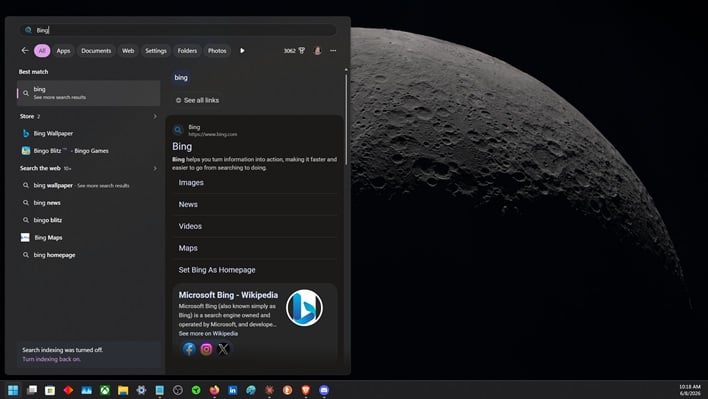
Task: Click the Bing logo thumbnail
Action: point(304,308)
